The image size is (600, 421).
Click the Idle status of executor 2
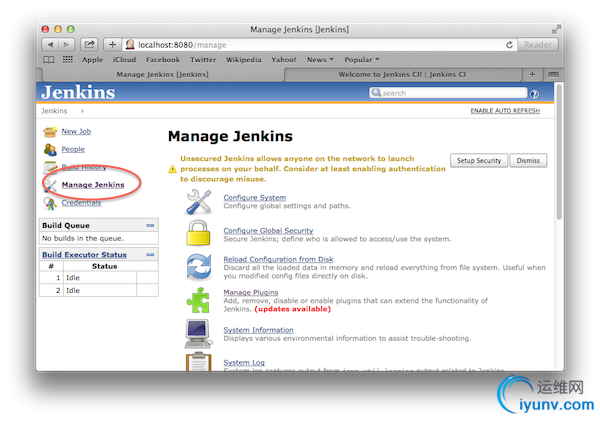point(73,290)
